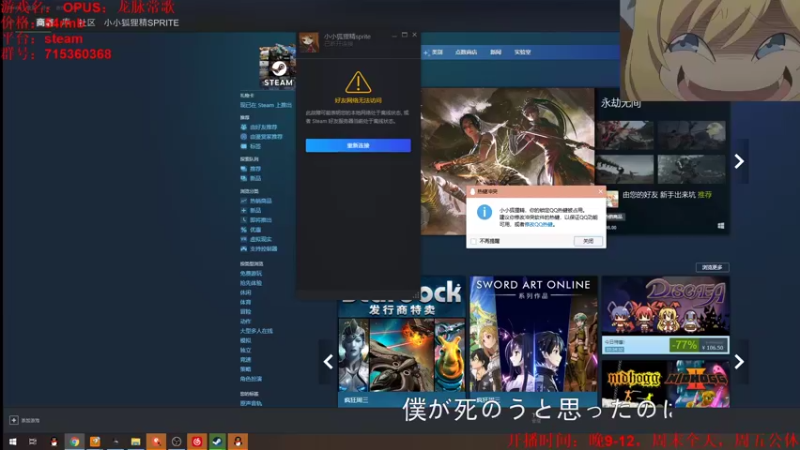The image size is (800, 450).
Task: Click the discovery queue 推荐 icon
Action: coord(243,169)
